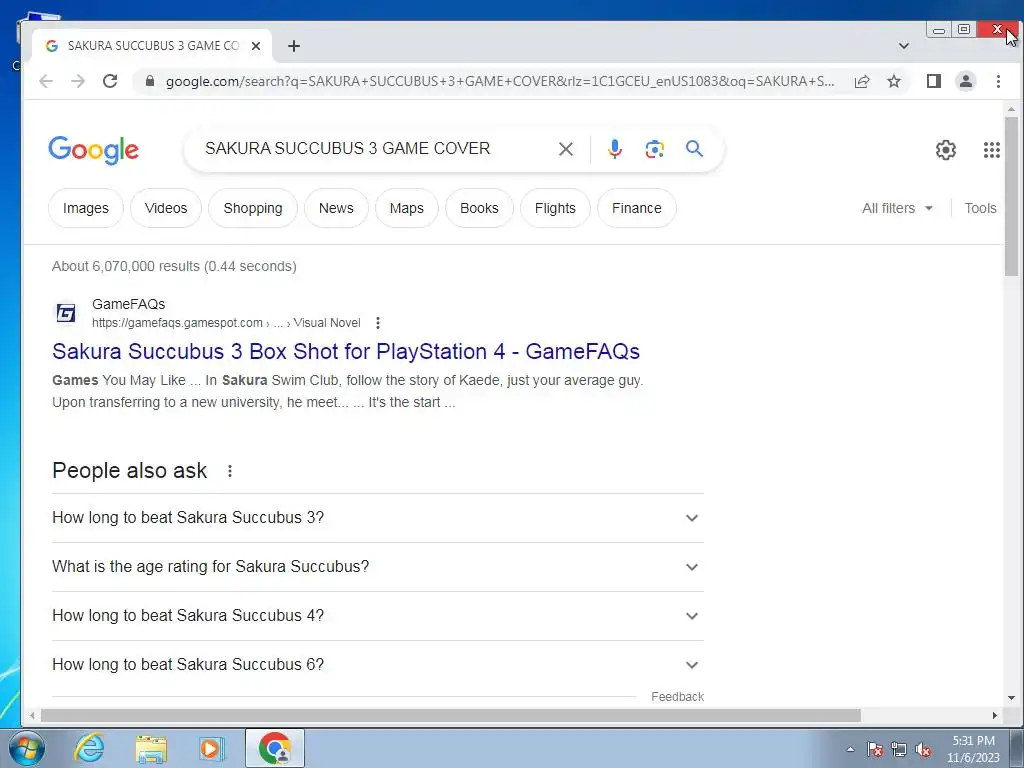
Task: Expand How long to beat Sakura Succubus 3?
Action: 377,518
